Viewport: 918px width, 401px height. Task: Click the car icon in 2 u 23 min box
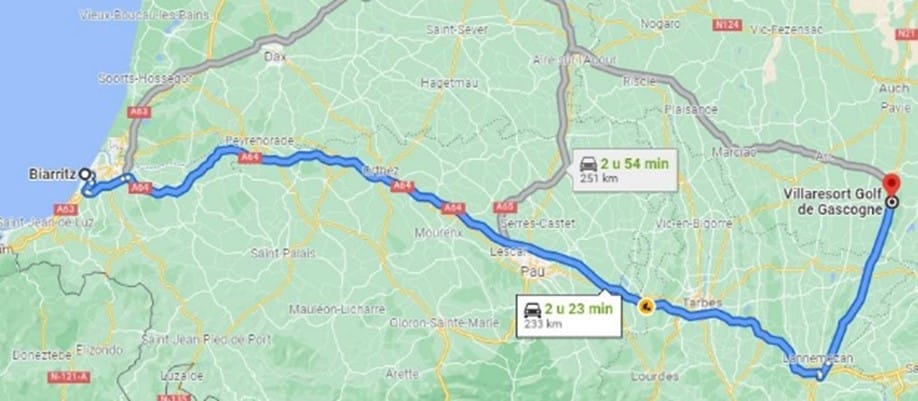[x=532, y=308]
